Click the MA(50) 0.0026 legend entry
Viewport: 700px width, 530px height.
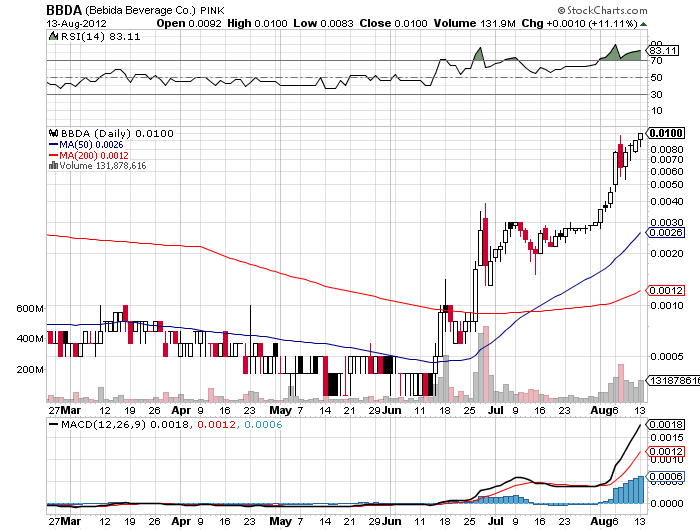pyautogui.click(x=86, y=145)
